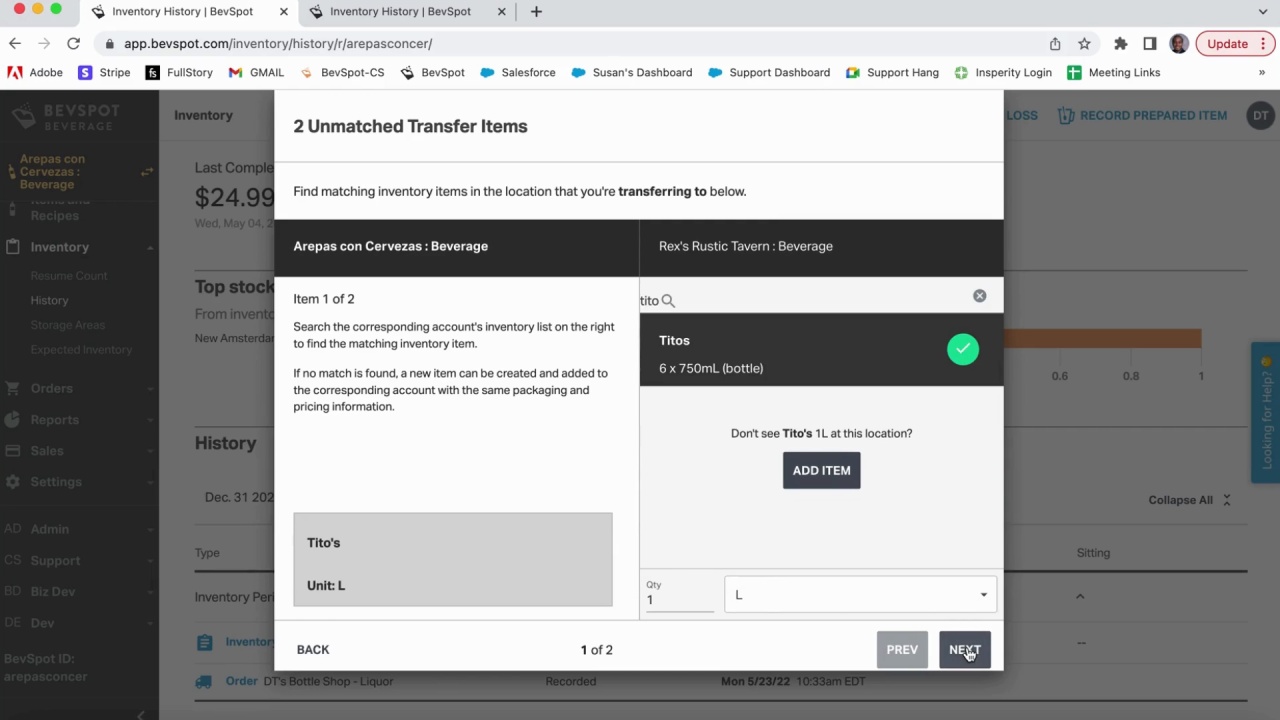Click the DT user avatar
Viewport: 1280px width, 720px height.
click(x=1261, y=115)
